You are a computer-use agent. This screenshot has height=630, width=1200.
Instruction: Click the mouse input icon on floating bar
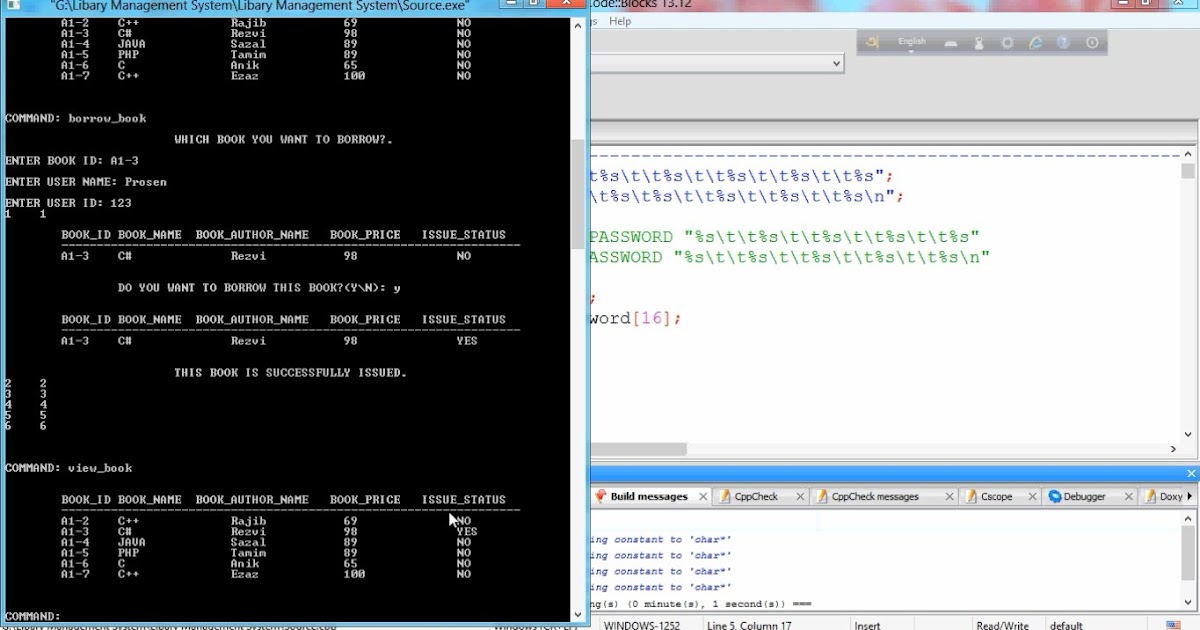coord(979,43)
